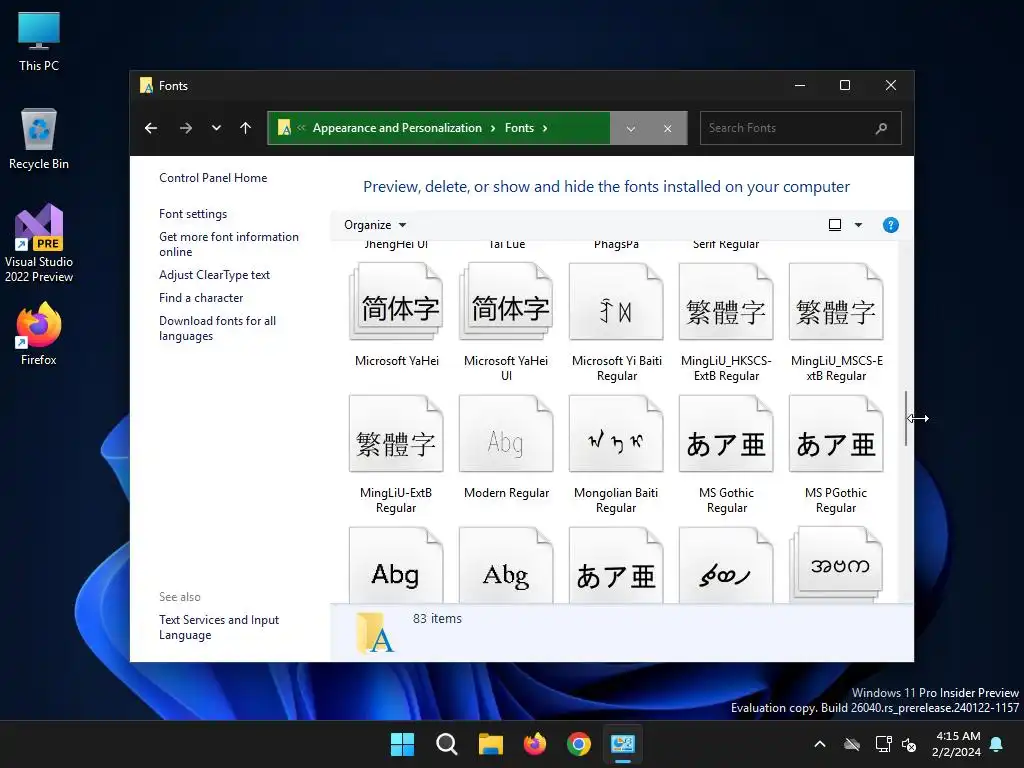Select the MS PGothic Regular font icon
Screen dimensions: 1024x768
tap(836, 434)
